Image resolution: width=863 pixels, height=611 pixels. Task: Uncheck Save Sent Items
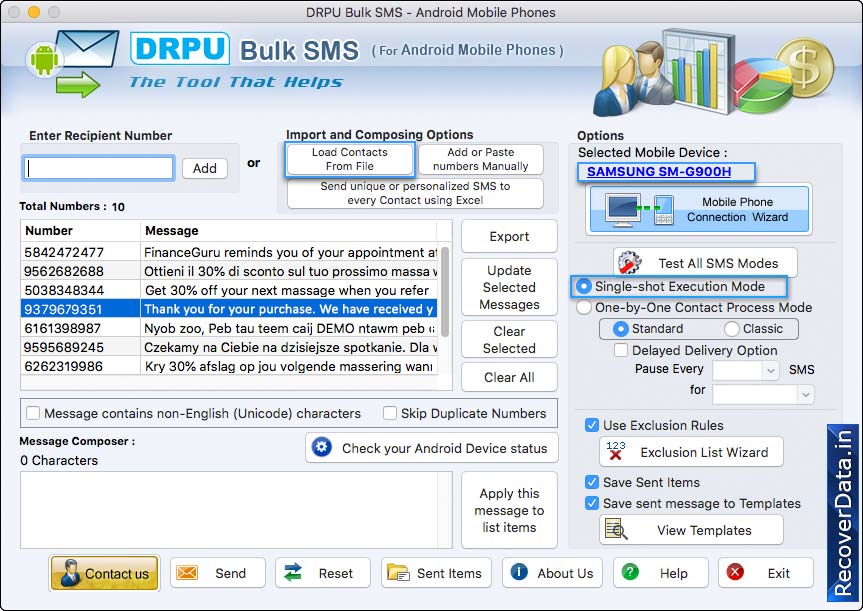coord(592,482)
